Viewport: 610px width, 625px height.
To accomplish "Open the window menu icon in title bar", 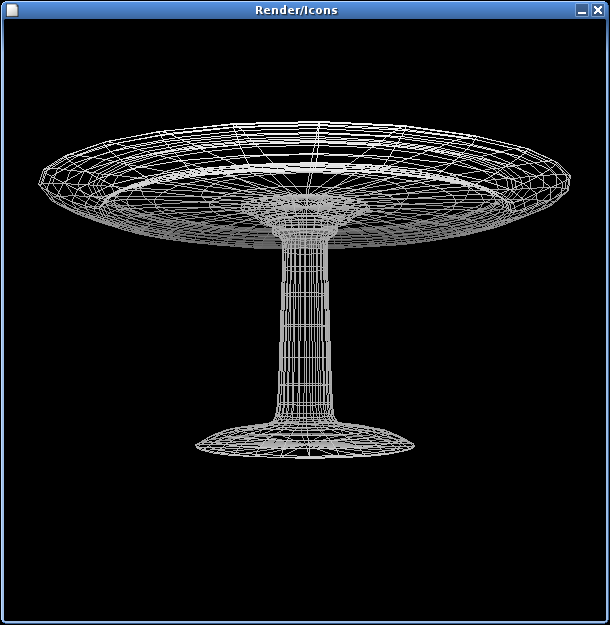I will (12, 10).
